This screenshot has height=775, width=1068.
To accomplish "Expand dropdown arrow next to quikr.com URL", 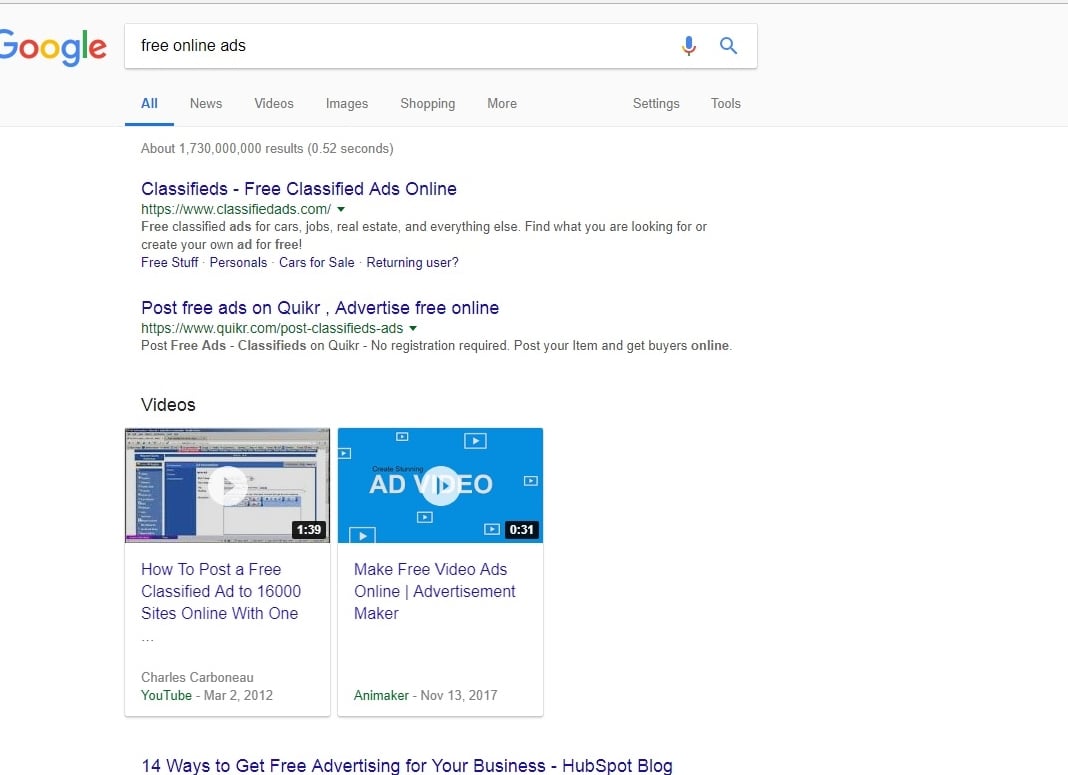I will 413,328.
